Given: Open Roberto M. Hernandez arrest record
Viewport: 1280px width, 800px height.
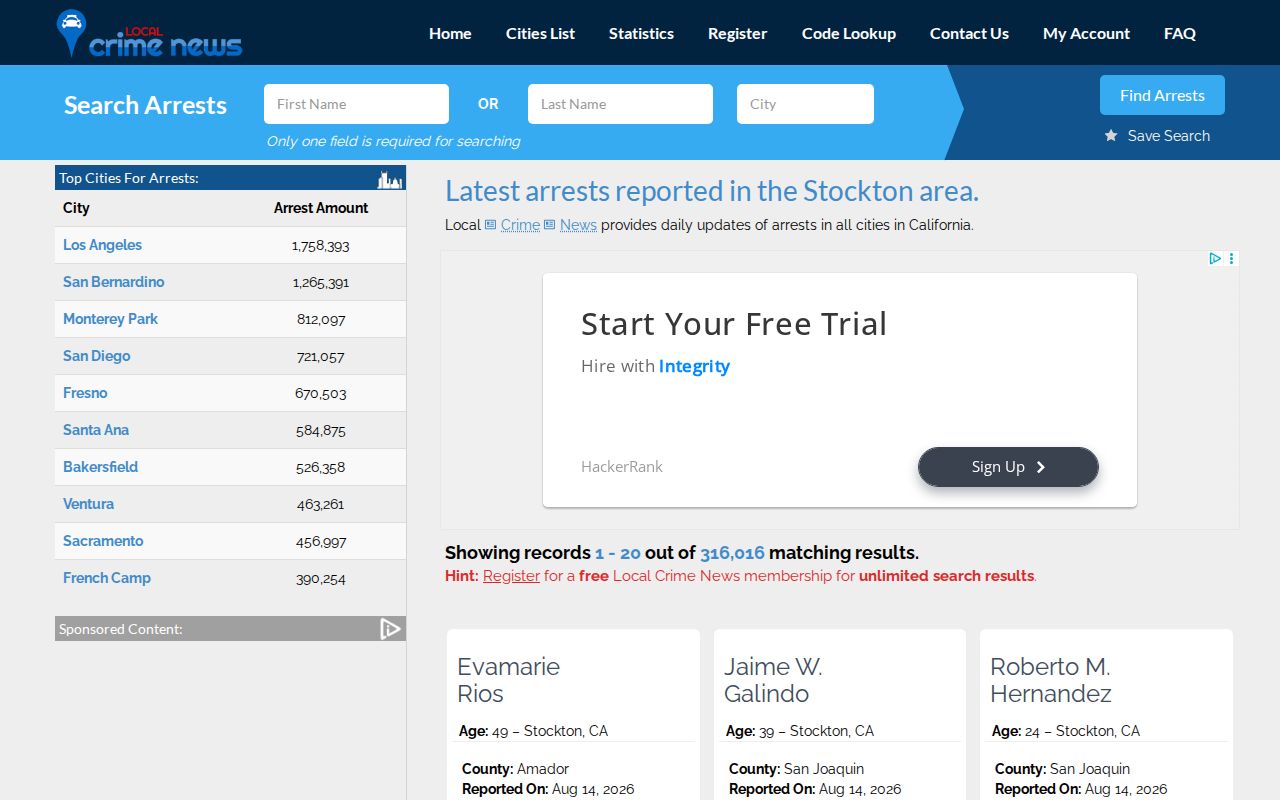Looking at the screenshot, I should [x=1051, y=680].
